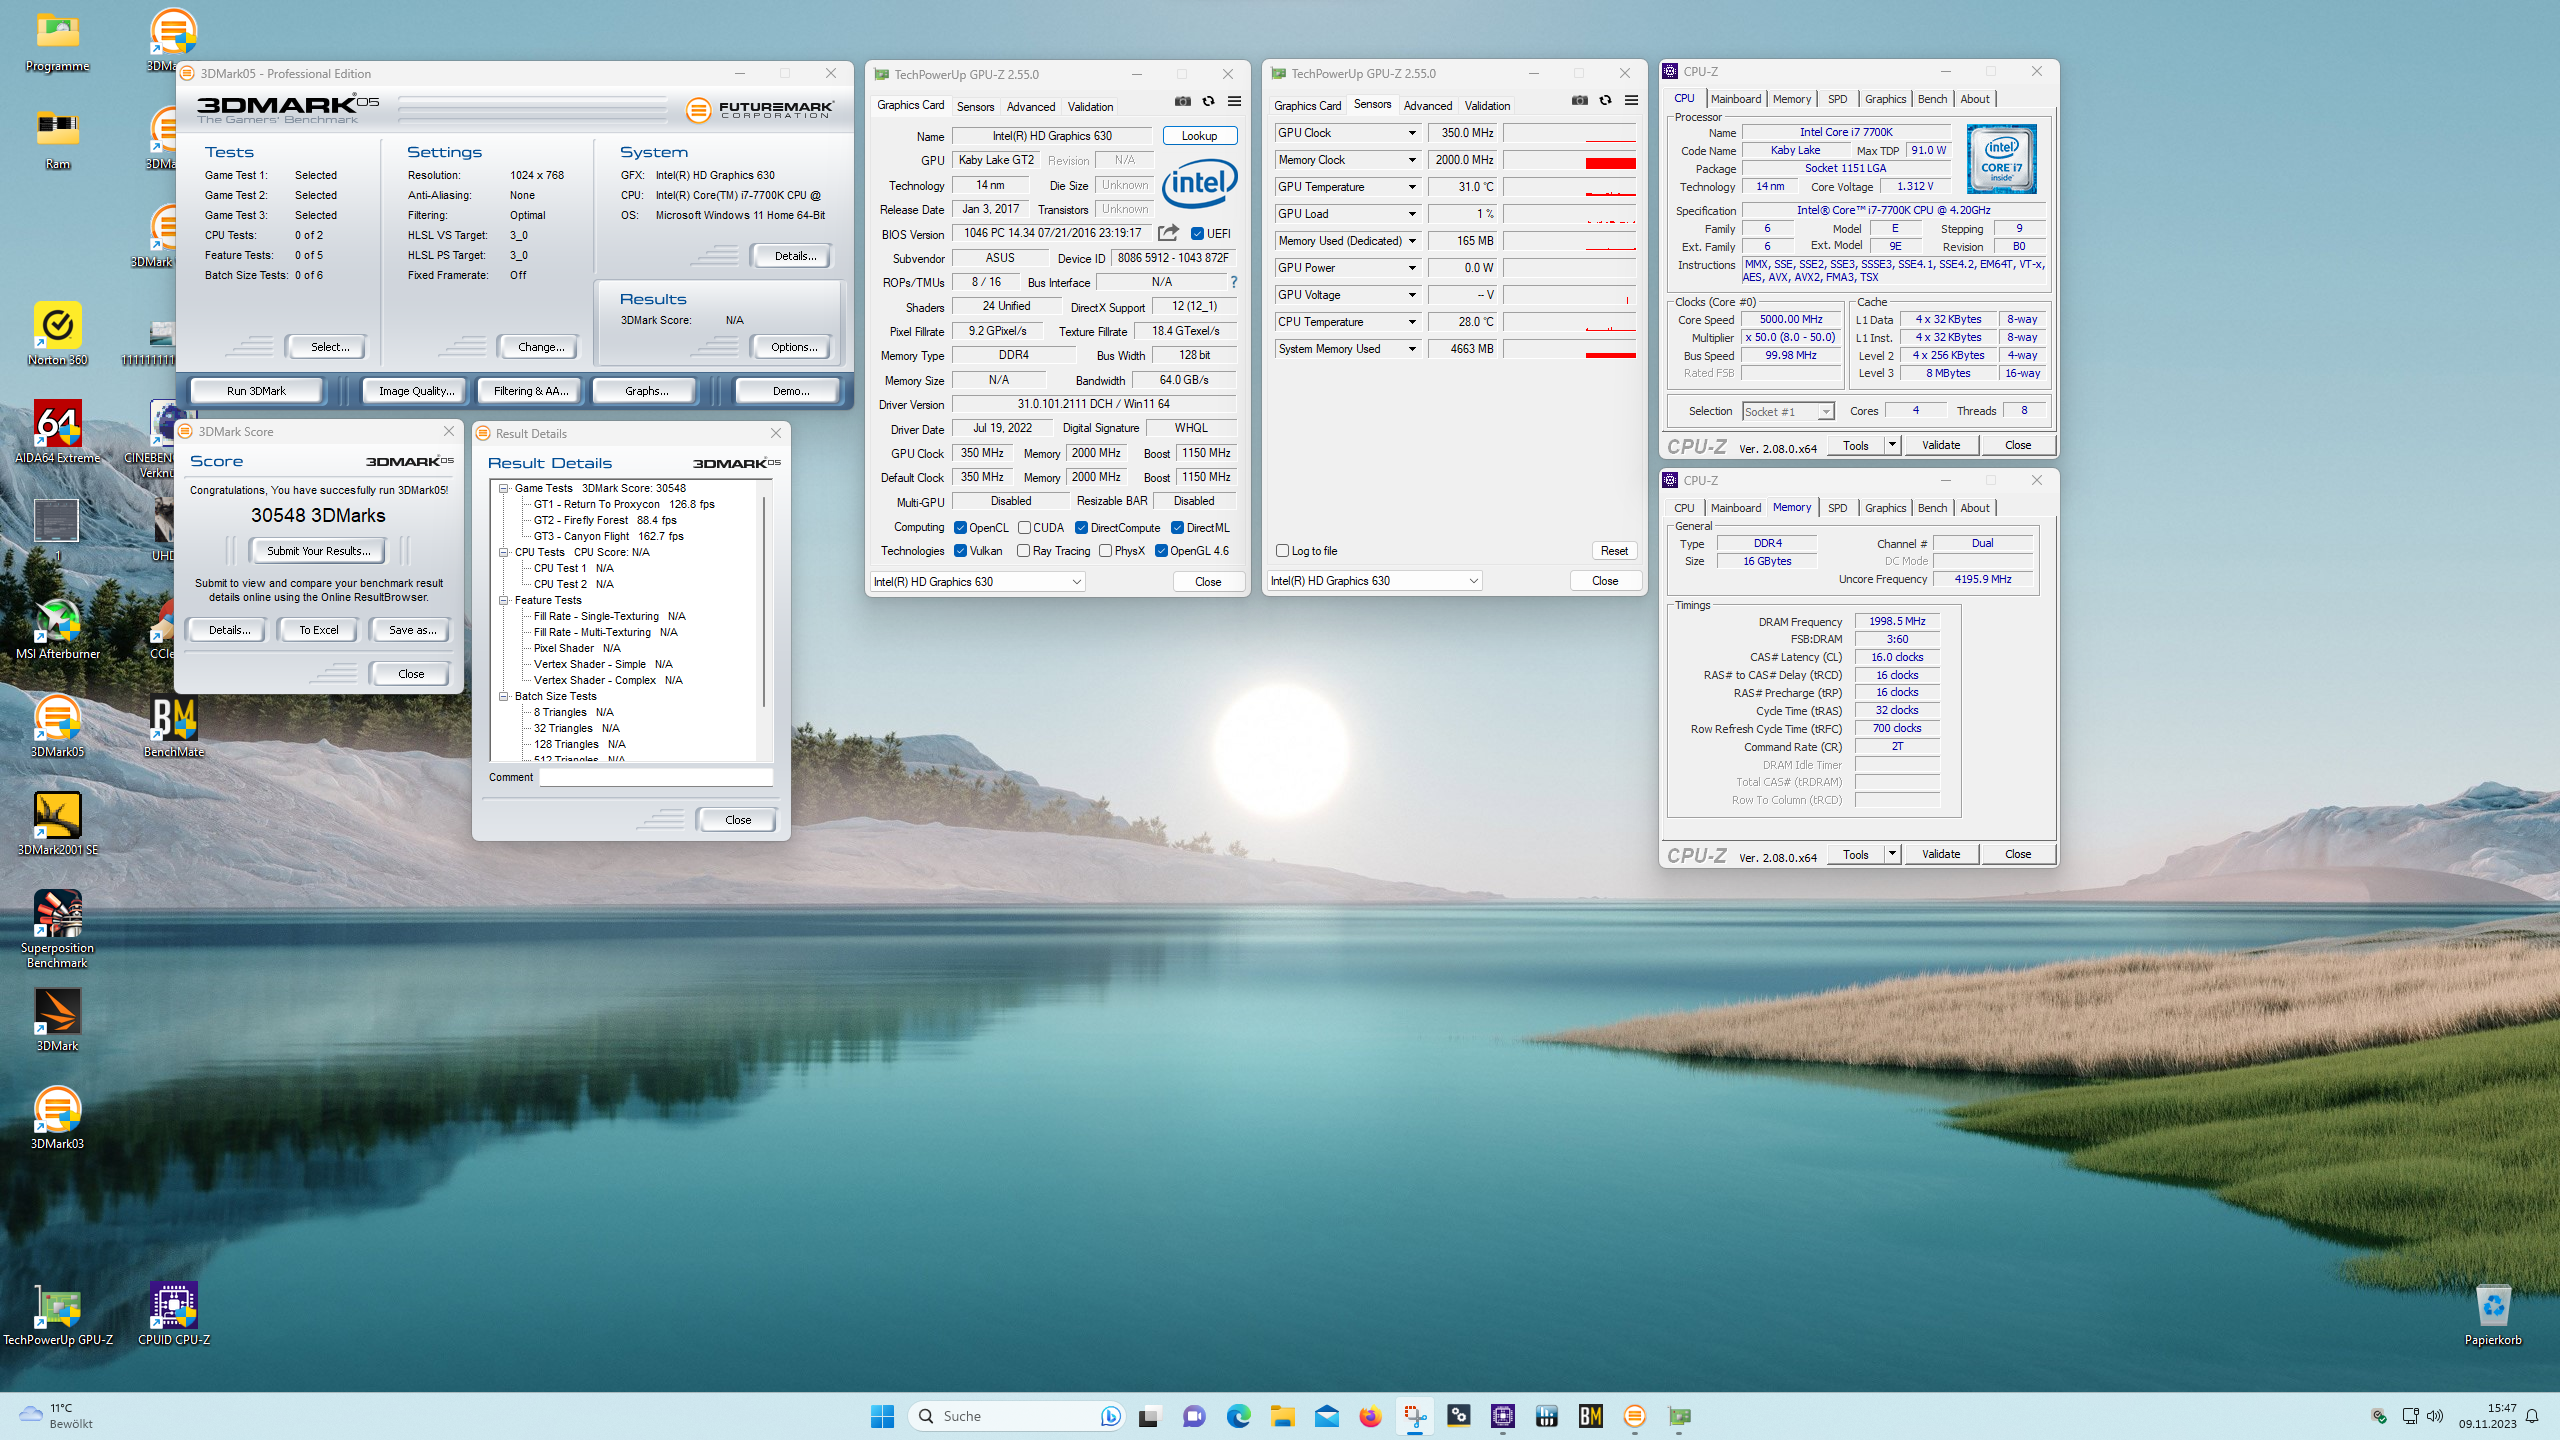Toggle the Vulkan checkbox
The height and width of the screenshot is (1440, 2560).
click(x=960, y=551)
